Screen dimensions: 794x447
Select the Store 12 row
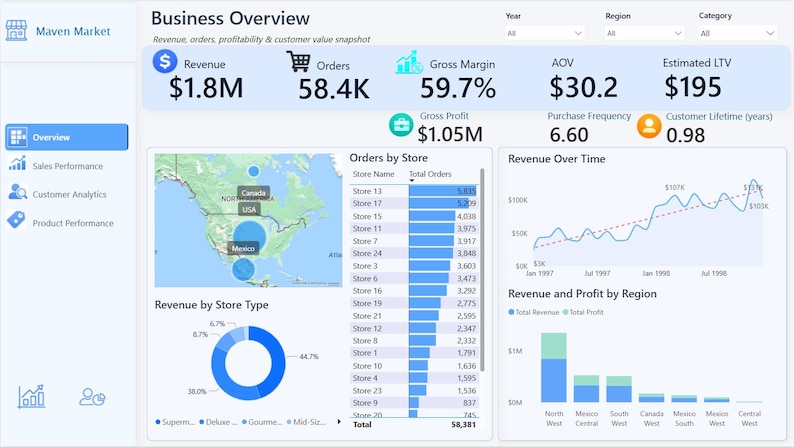[x=414, y=329]
